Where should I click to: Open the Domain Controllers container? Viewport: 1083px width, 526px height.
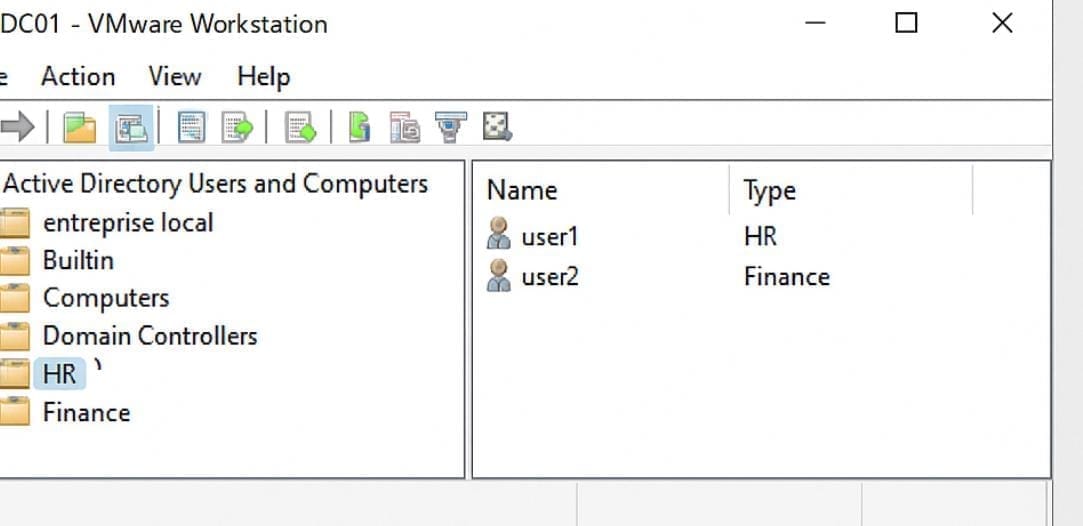coord(149,336)
